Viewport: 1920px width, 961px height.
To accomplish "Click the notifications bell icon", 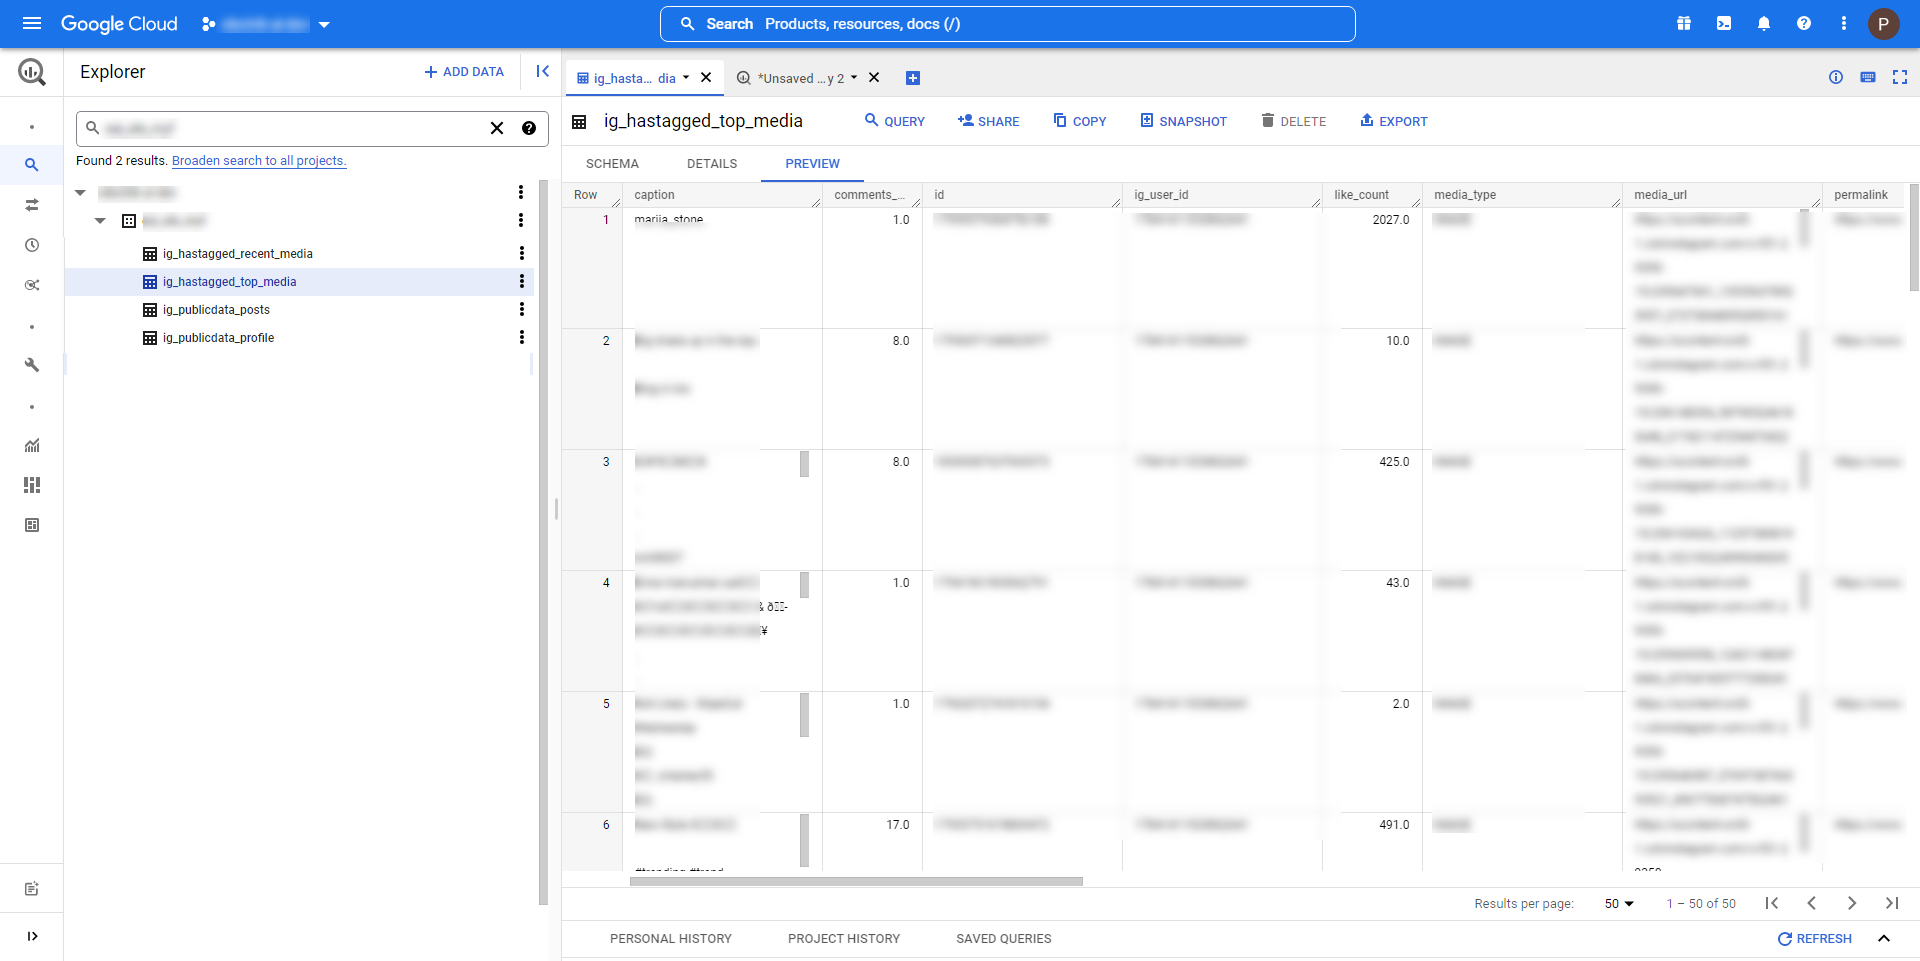I will (x=1764, y=24).
